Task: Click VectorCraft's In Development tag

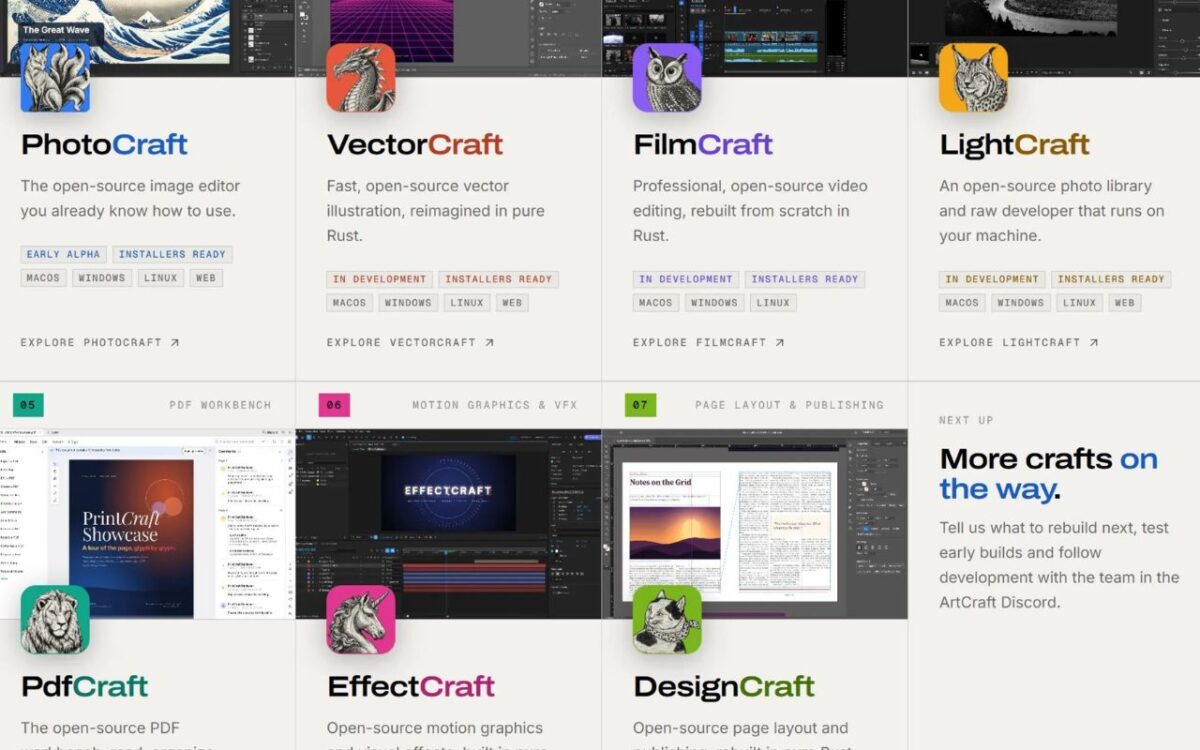Action: point(380,279)
